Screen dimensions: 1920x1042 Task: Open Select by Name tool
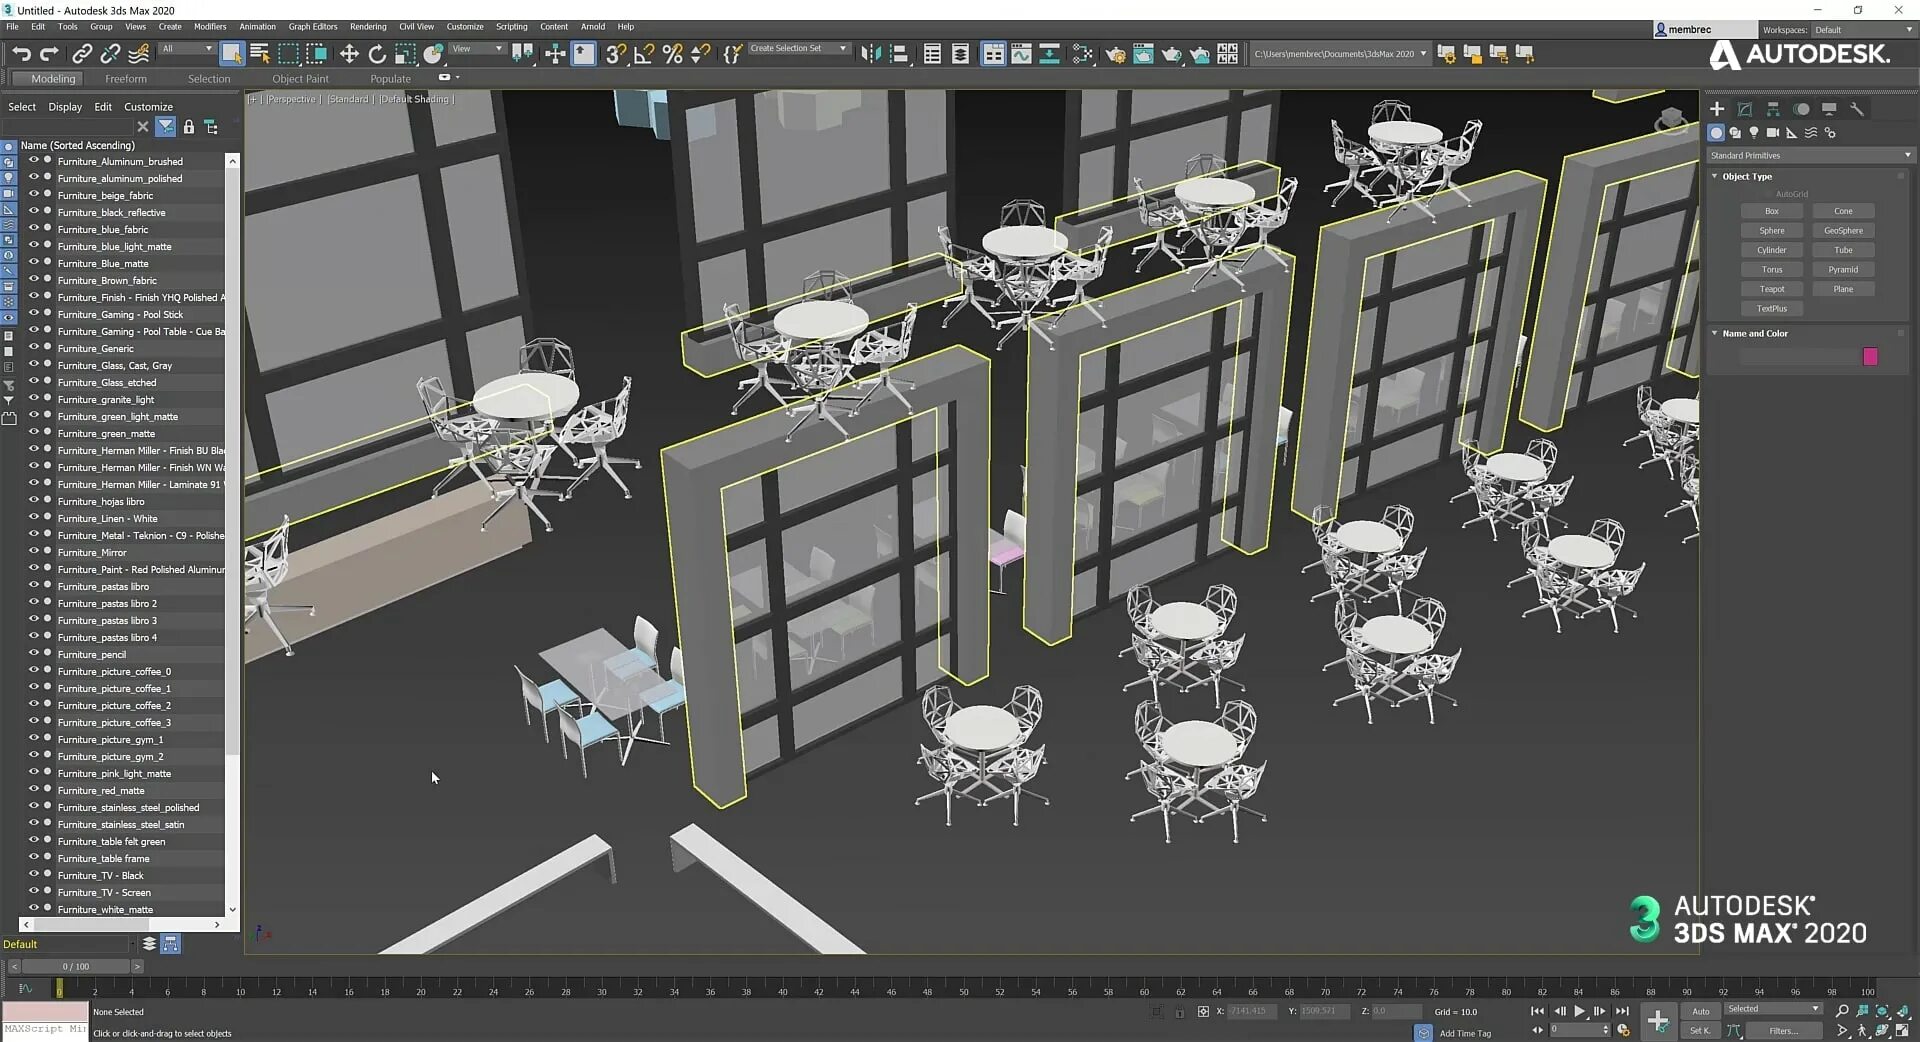click(260, 54)
